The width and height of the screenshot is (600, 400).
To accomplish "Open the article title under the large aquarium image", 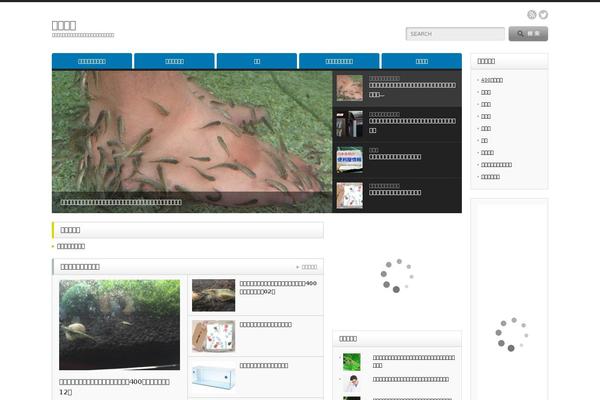I will pos(114,387).
